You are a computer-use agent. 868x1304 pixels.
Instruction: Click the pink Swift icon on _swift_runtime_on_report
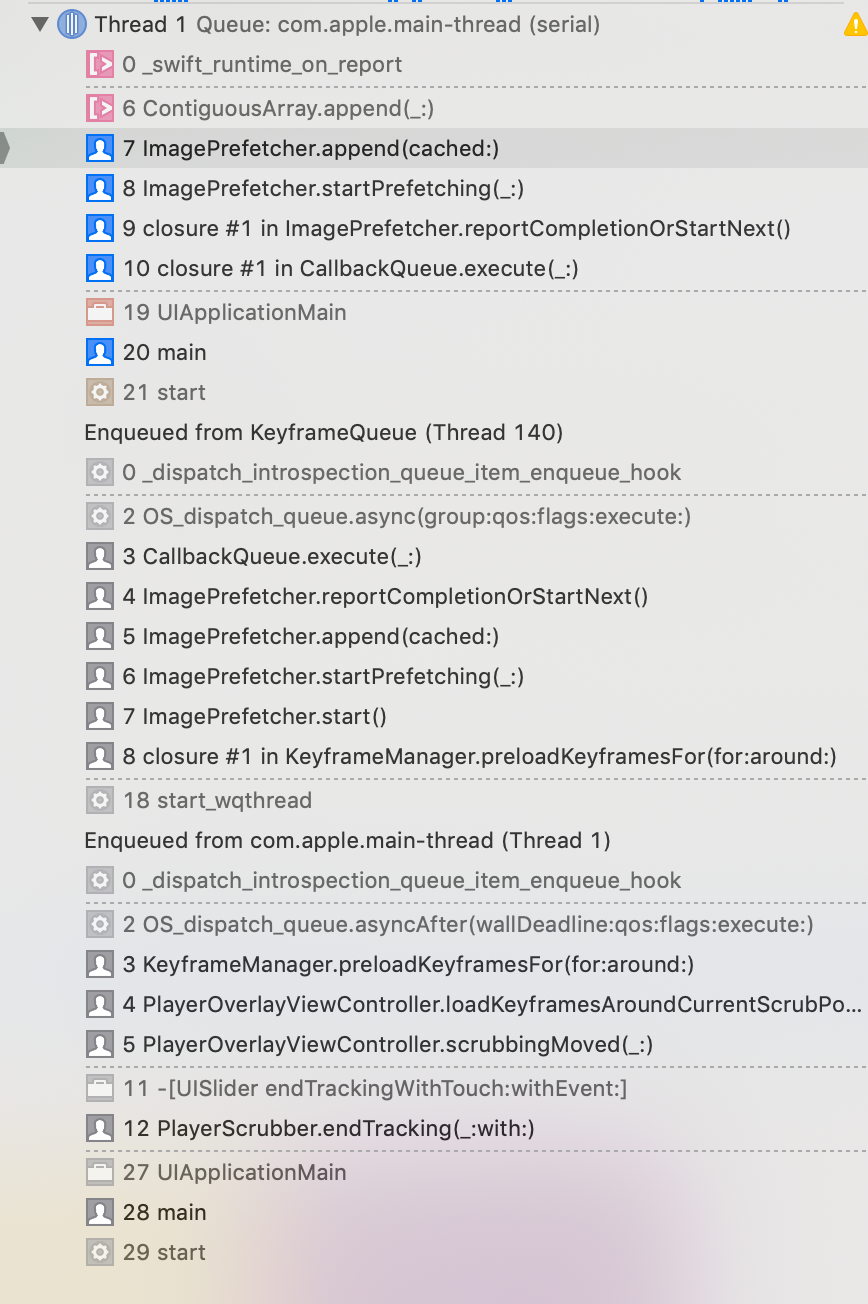(100, 64)
